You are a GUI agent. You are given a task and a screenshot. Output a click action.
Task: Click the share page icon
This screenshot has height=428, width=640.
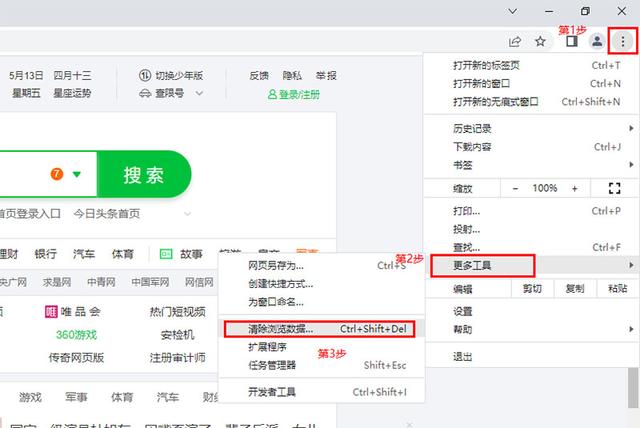[x=515, y=41]
